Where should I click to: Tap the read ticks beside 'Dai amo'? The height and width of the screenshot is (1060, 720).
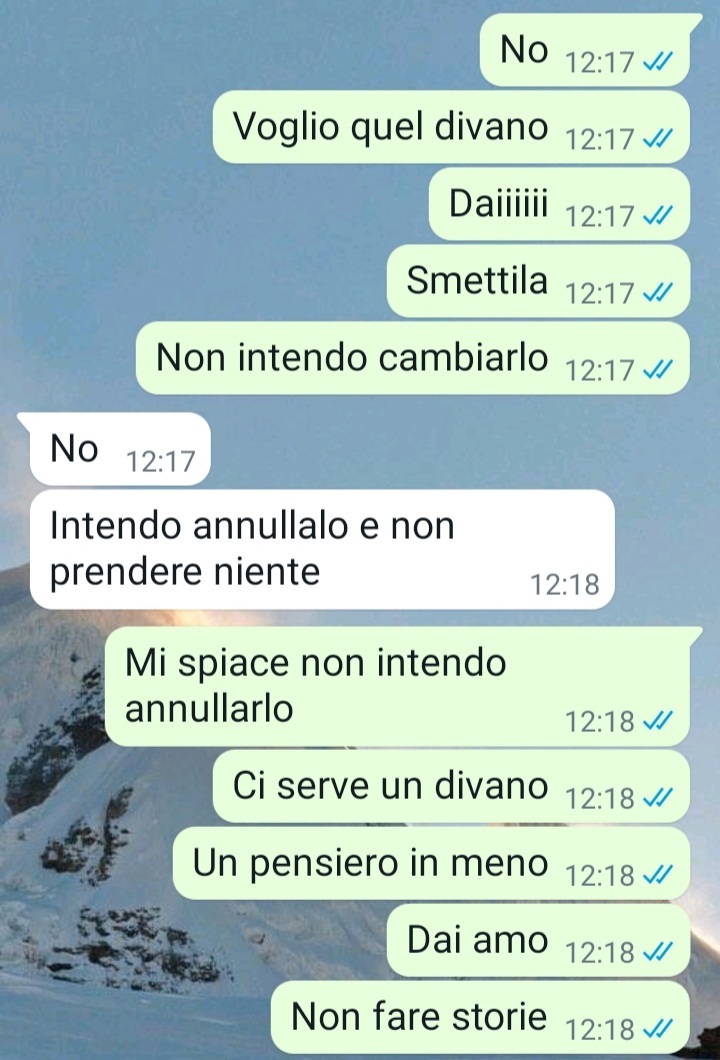pyautogui.click(x=657, y=953)
